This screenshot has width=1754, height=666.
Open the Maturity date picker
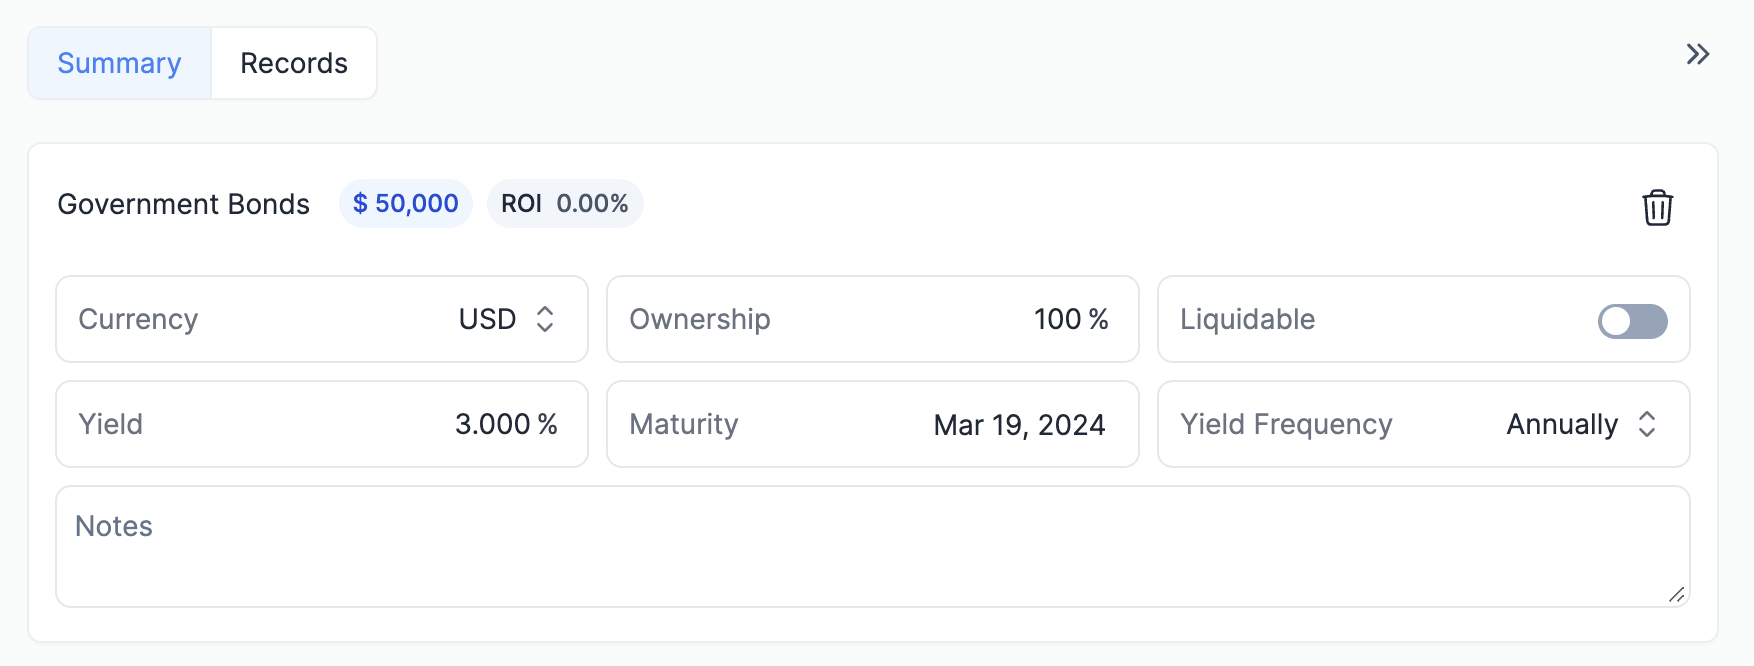(x=872, y=424)
